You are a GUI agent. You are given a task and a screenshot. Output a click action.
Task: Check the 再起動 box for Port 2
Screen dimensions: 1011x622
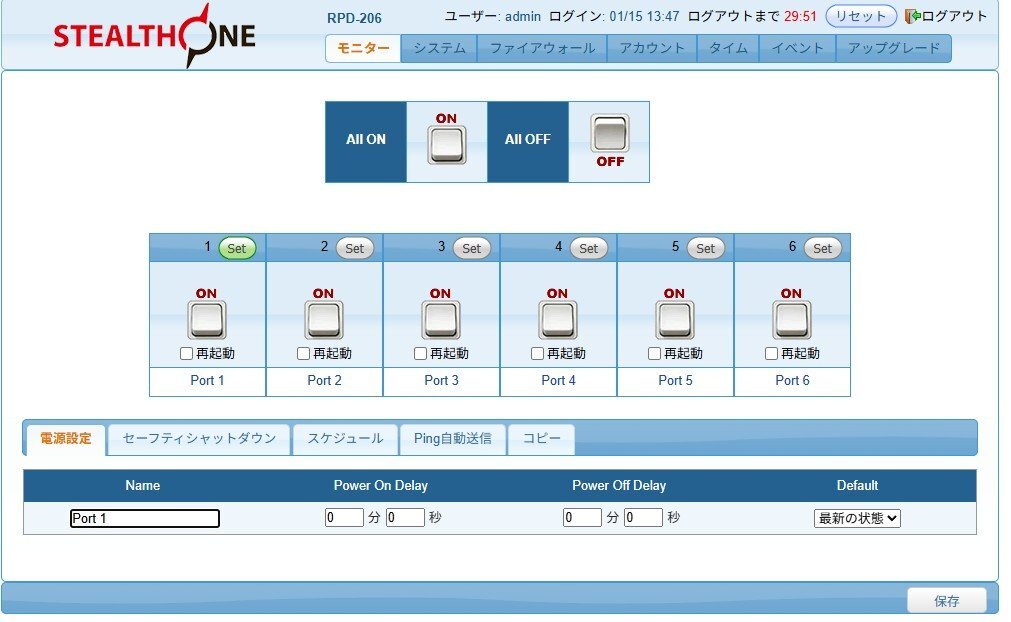point(304,353)
